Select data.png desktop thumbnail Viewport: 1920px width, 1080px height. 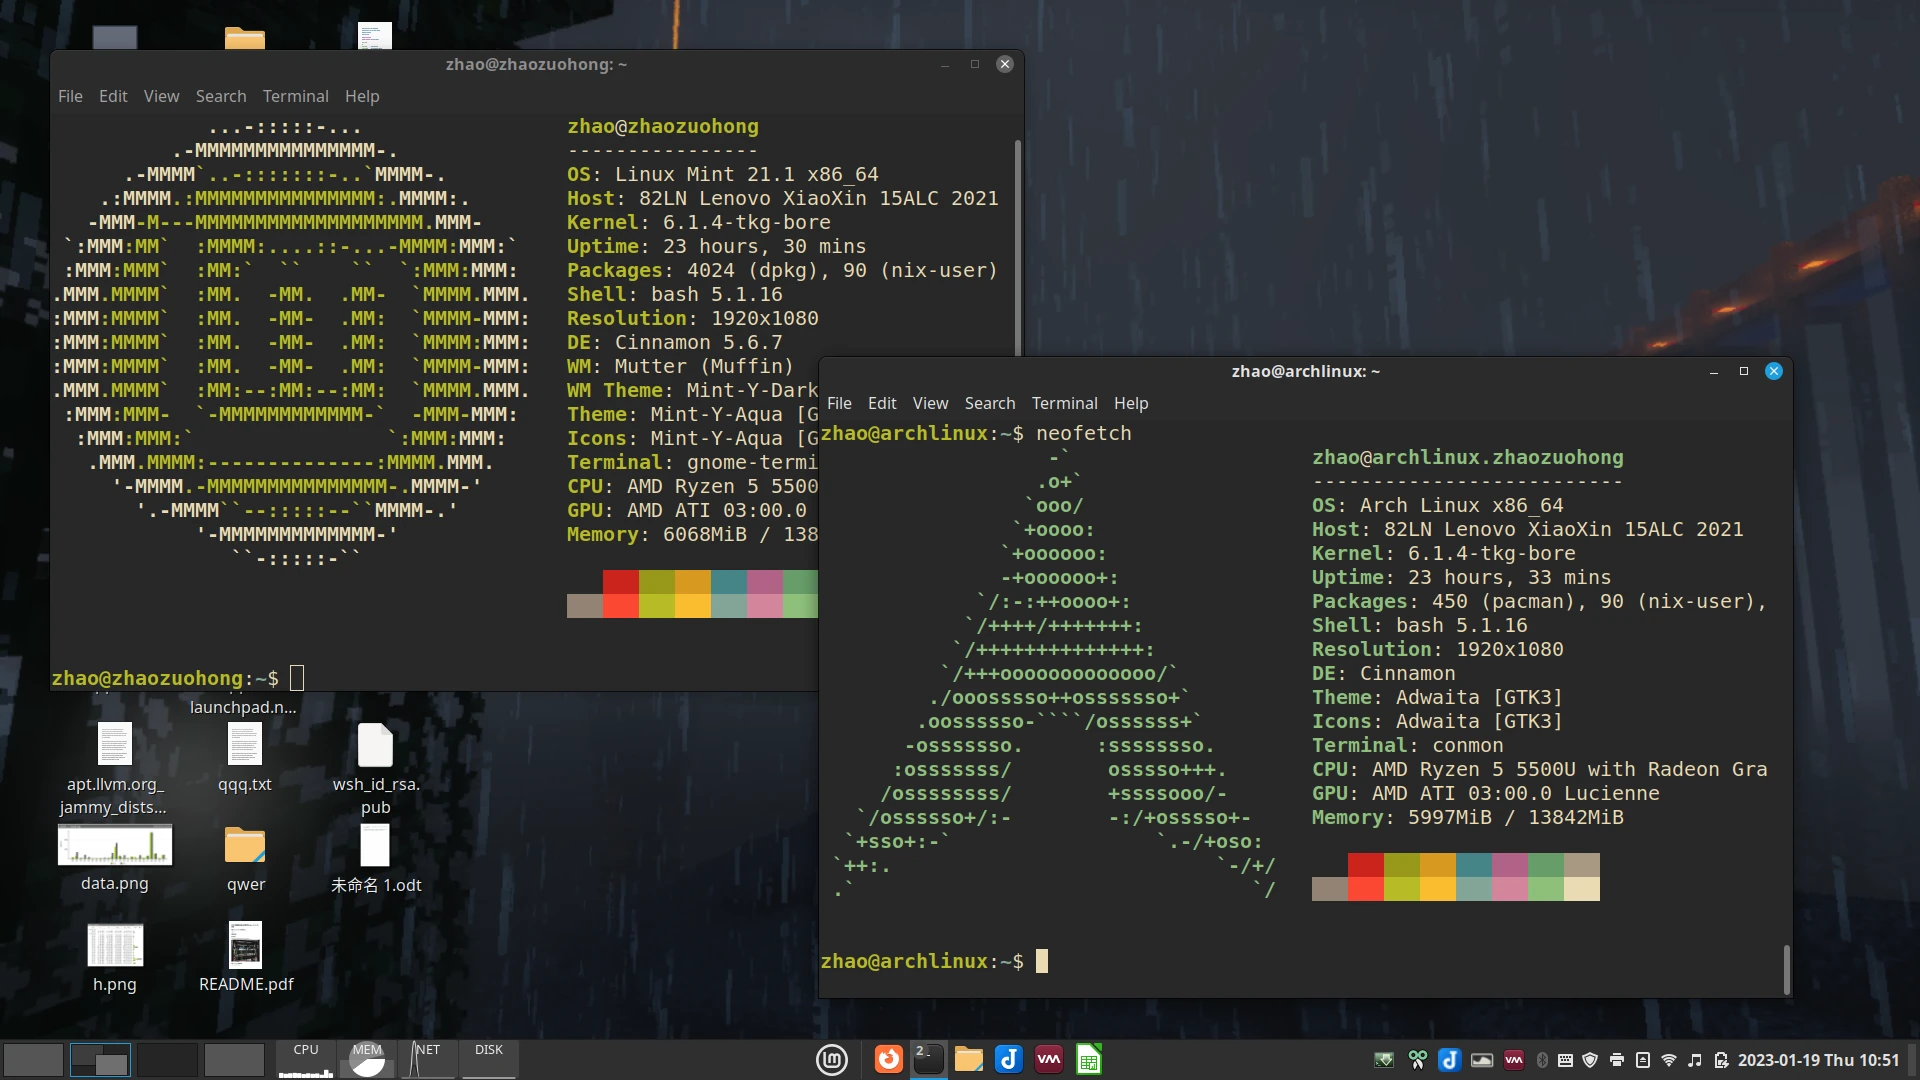click(x=115, y=858)
